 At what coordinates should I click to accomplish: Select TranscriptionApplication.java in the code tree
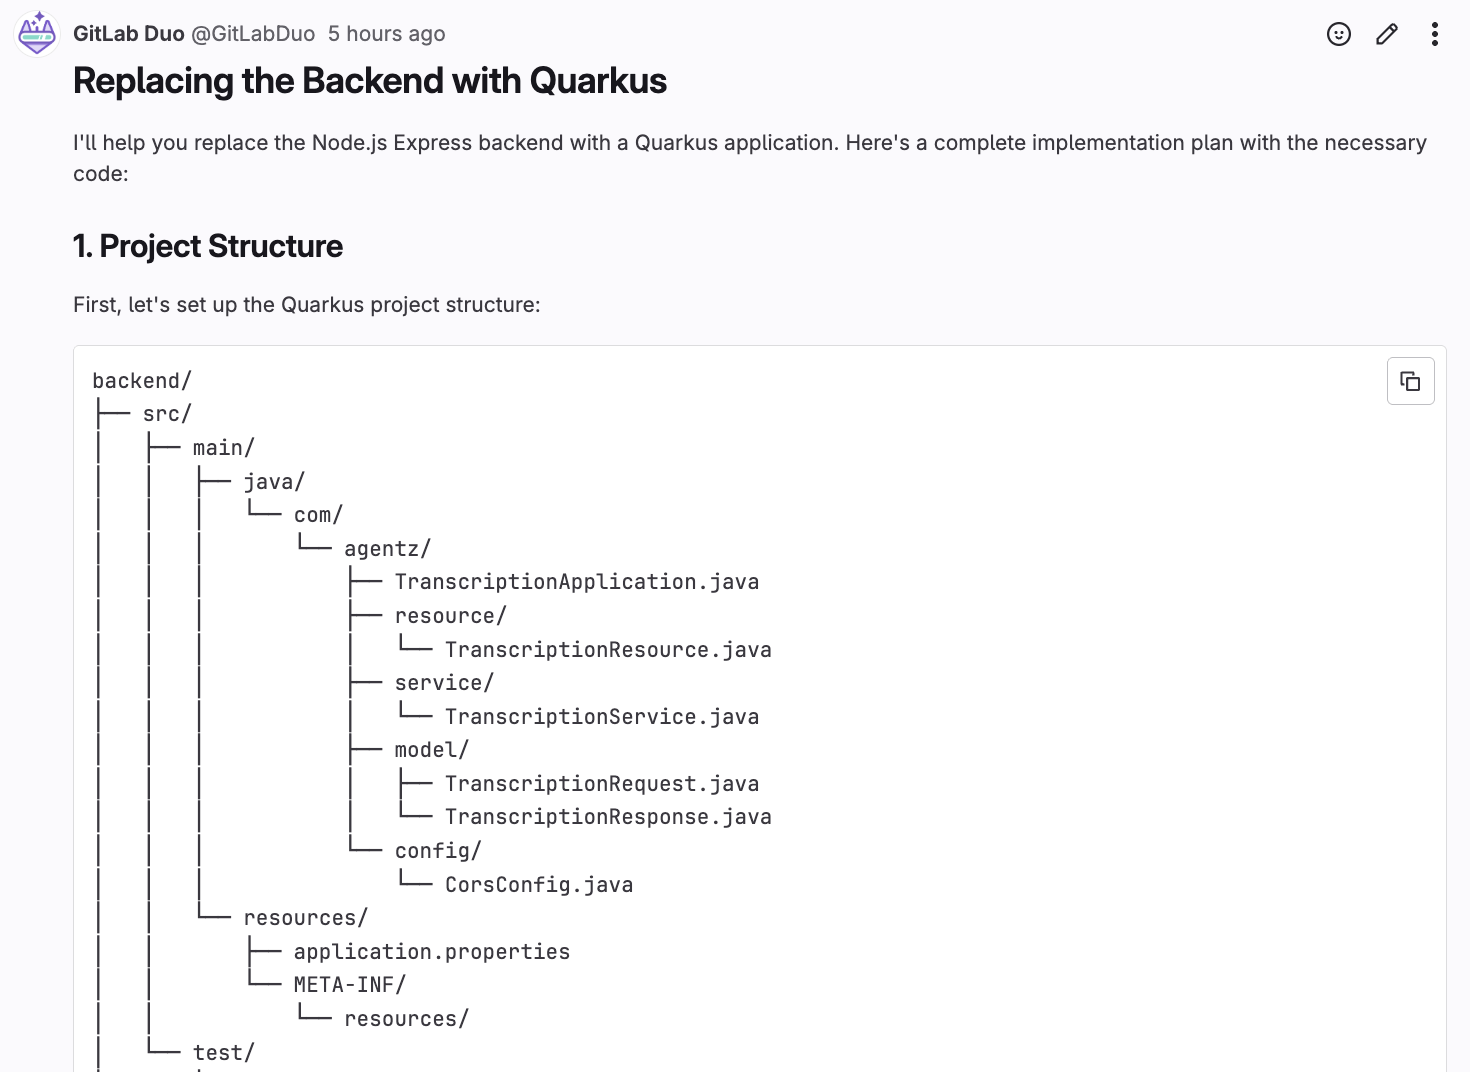pos(576,582)
